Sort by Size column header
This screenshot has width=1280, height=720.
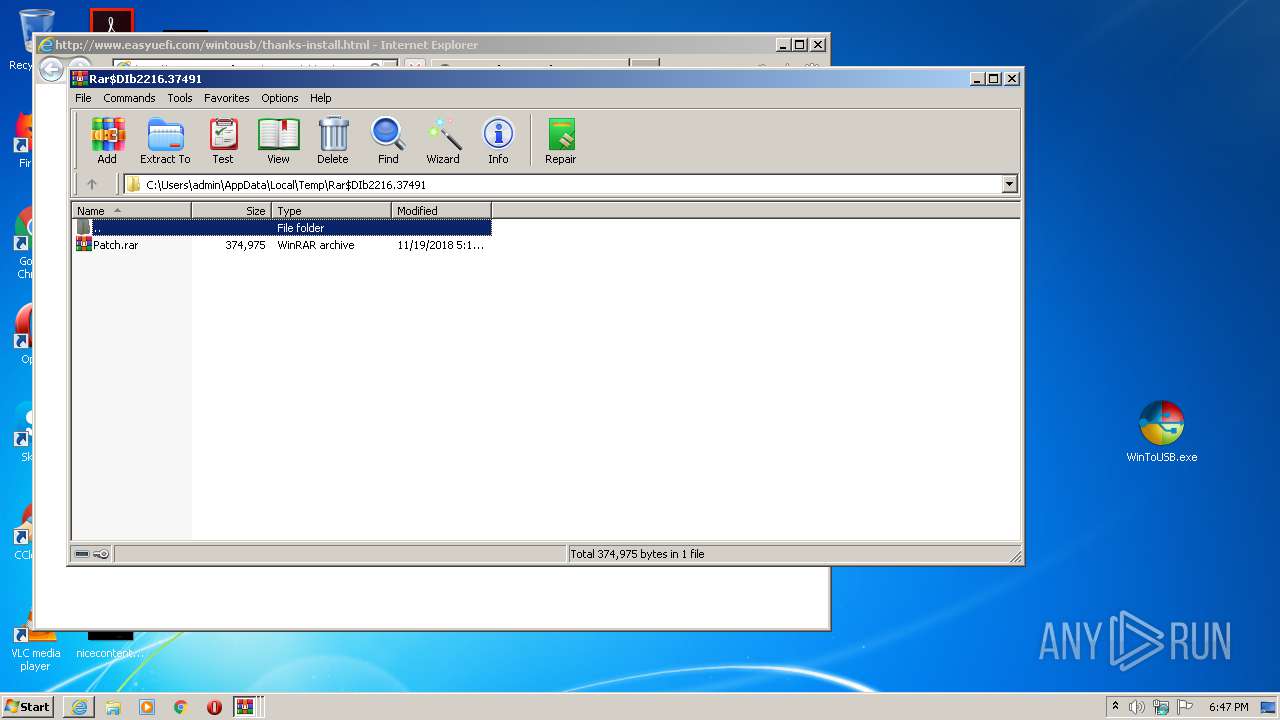point(231,210)
